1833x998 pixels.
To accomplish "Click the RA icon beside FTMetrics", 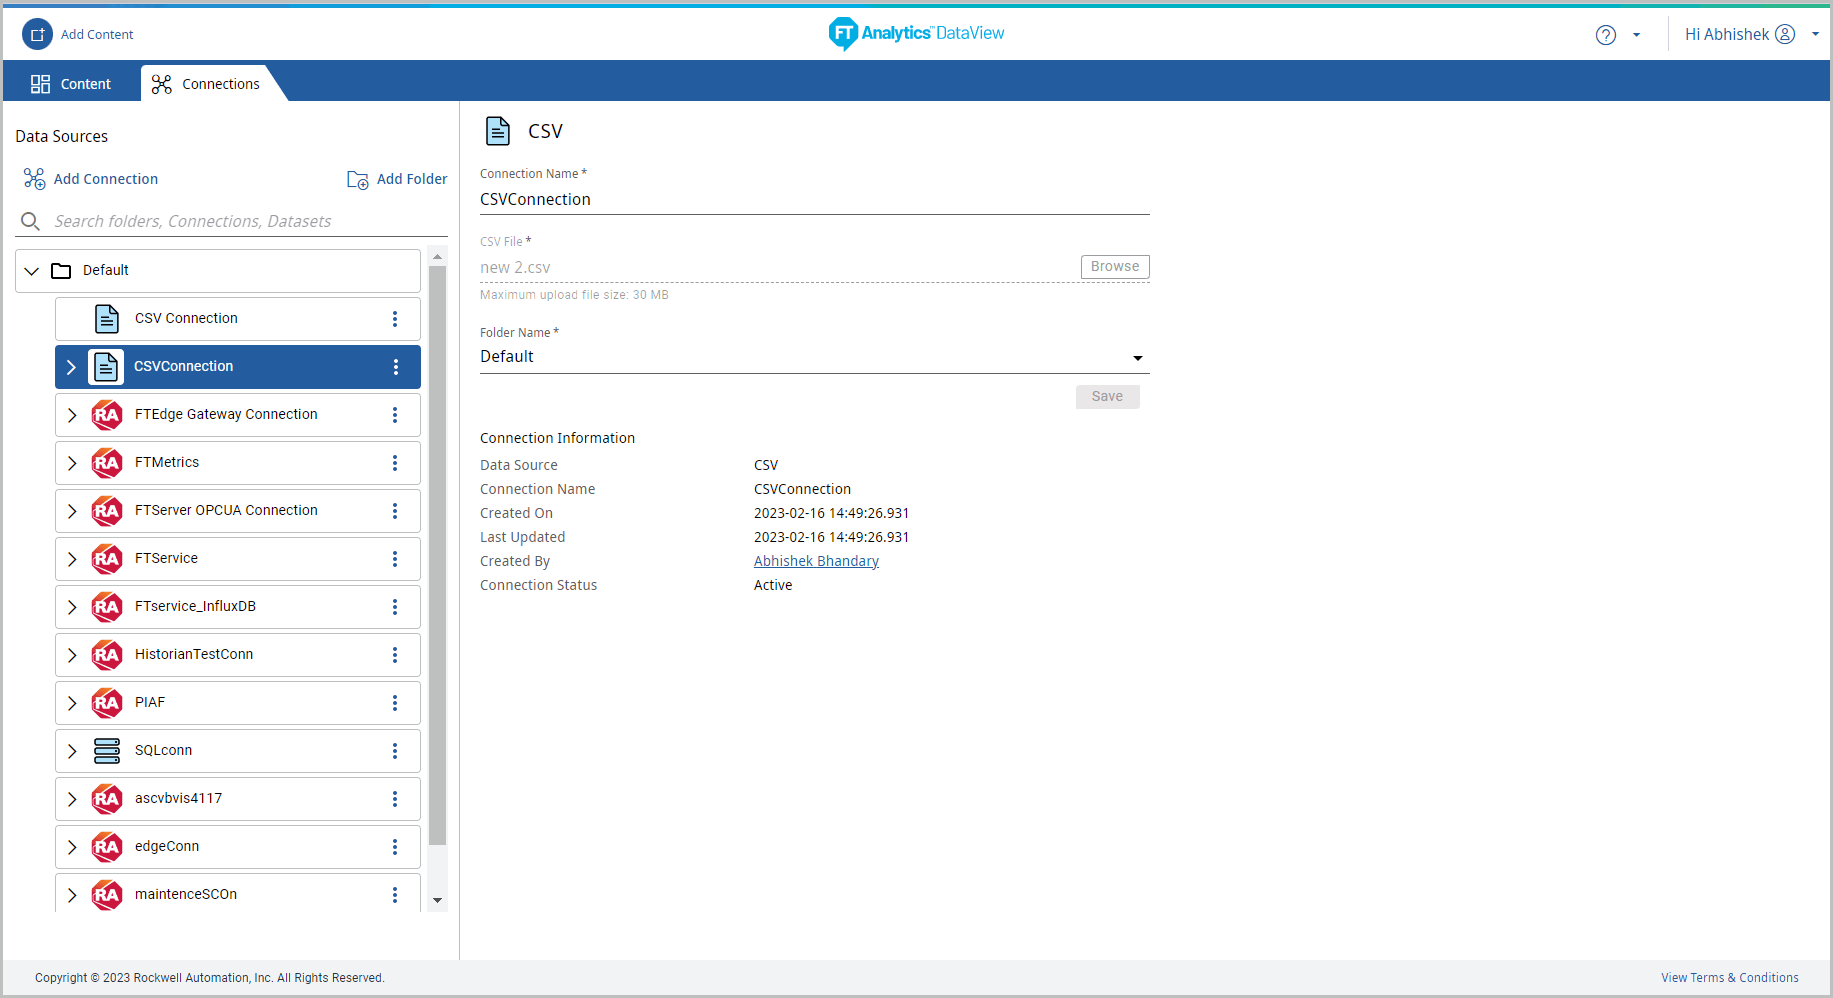I will coord(107,463).
